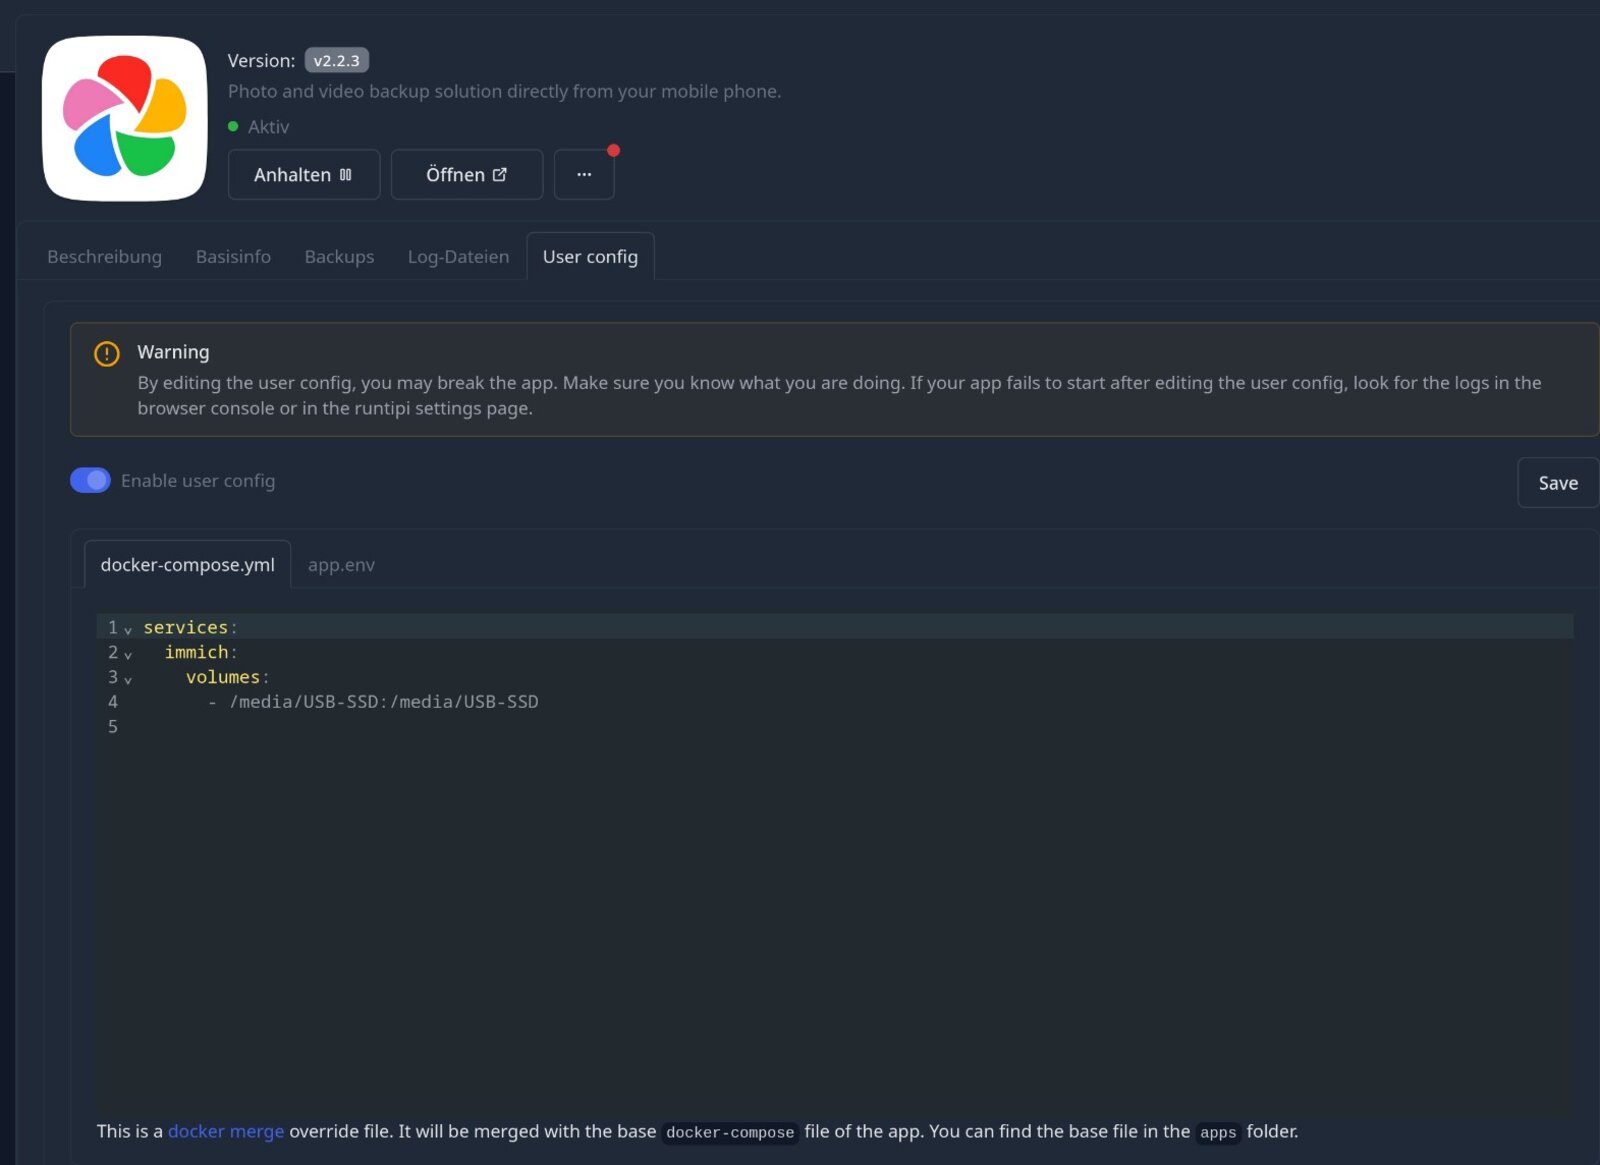Click the pause icon on Anhalten button
1600x1165 pixels.
click(x=346, y=175)
